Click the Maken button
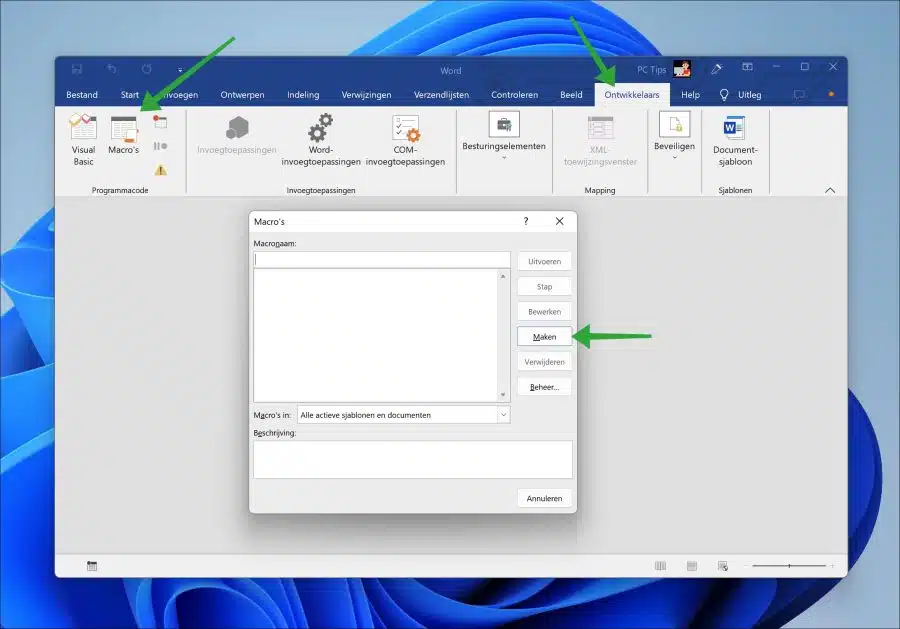Image resolution: width=900 pixels, height=629 pixels. (544, 337)
